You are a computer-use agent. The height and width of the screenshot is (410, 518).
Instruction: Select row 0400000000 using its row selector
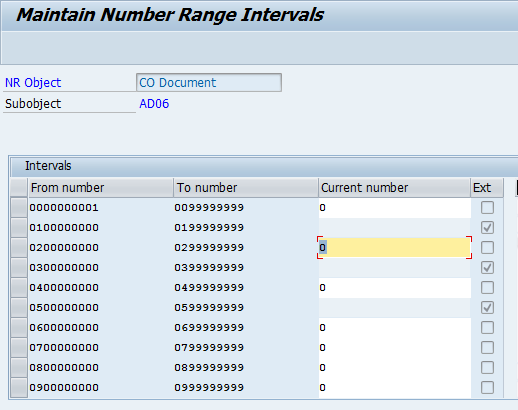coord(19,288)
